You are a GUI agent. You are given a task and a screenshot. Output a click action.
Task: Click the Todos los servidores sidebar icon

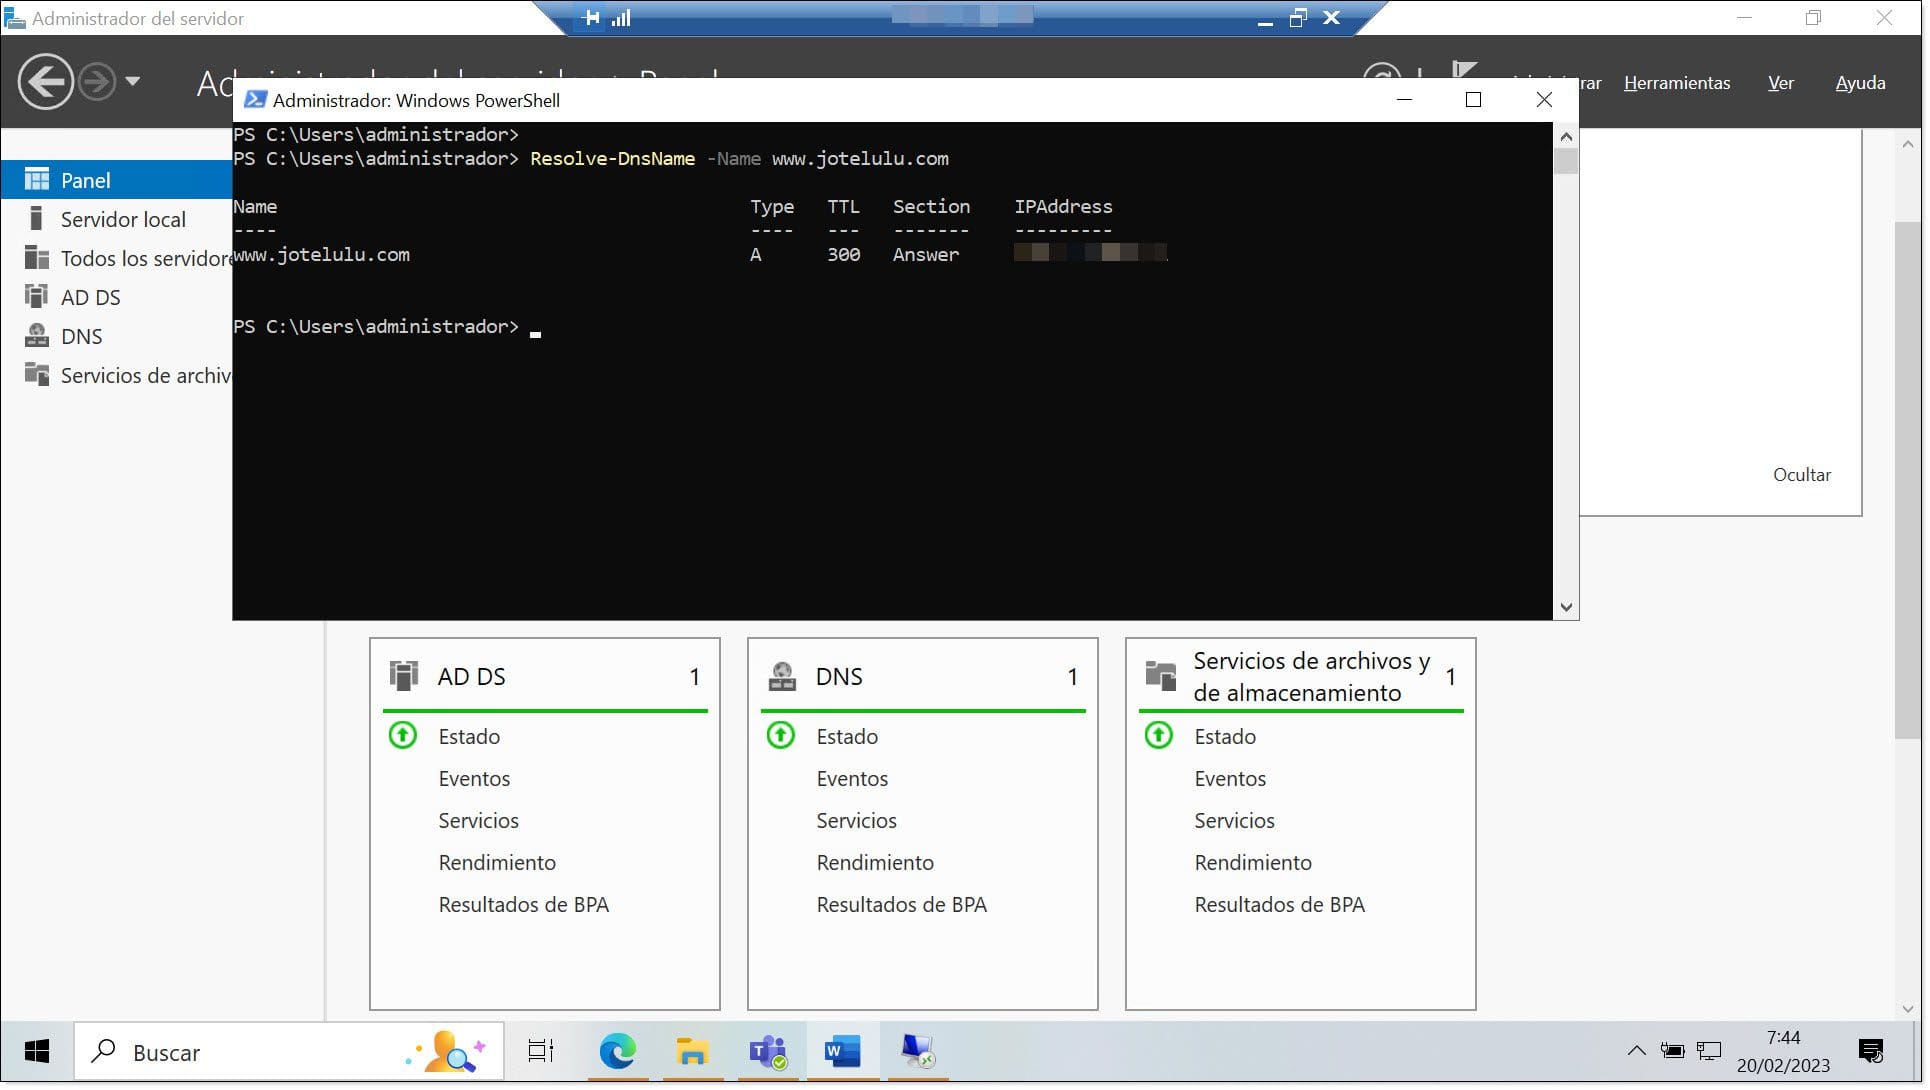click(37, 257)
